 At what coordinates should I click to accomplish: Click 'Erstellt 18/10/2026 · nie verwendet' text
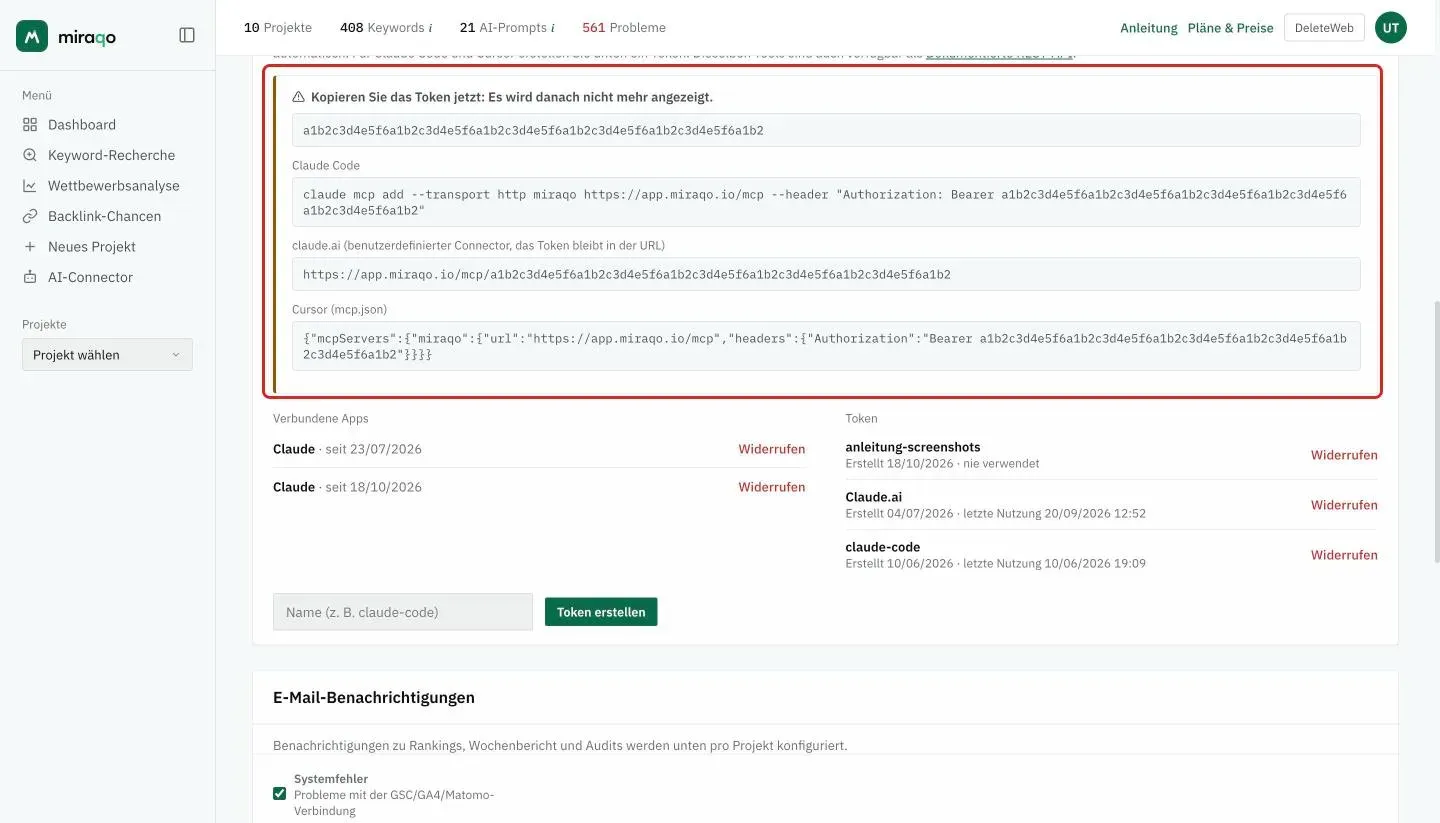[942, 464]
